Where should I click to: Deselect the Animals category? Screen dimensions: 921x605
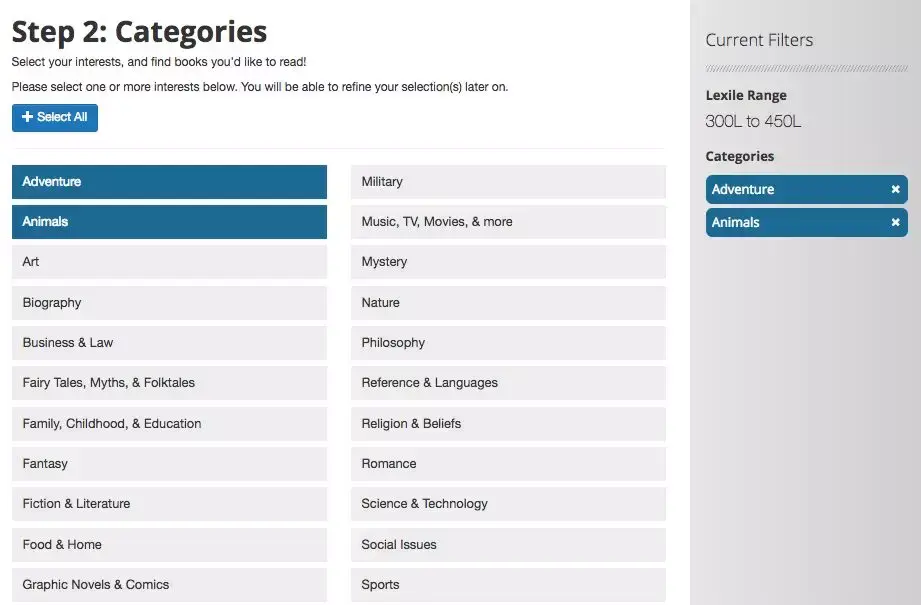pos(169,222)
